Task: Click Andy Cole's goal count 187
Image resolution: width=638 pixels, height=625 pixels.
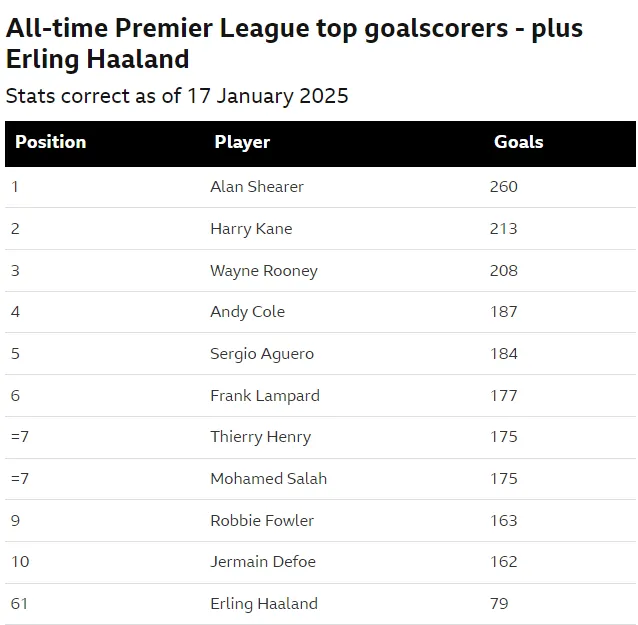Action: (503, 312)
